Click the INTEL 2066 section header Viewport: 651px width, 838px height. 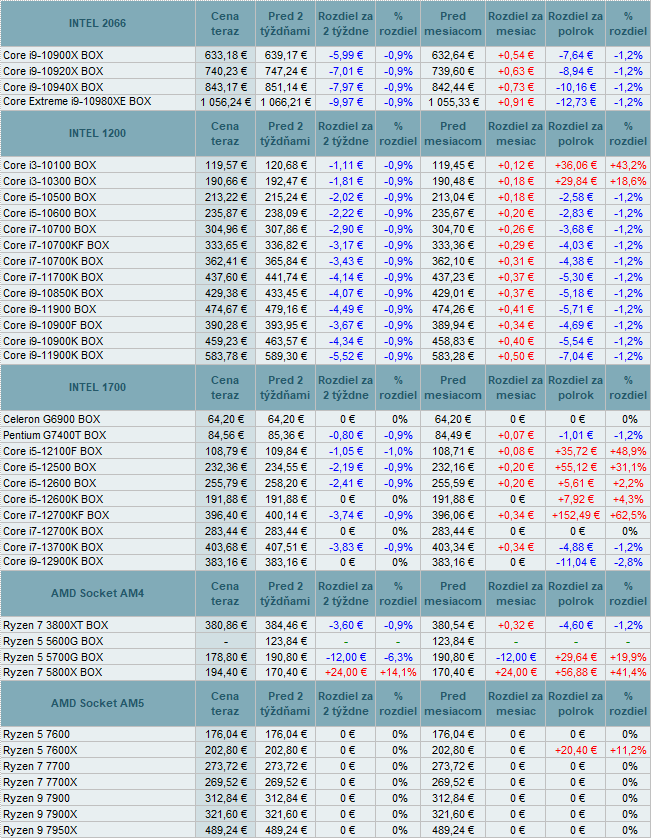(x=98, y=23)
